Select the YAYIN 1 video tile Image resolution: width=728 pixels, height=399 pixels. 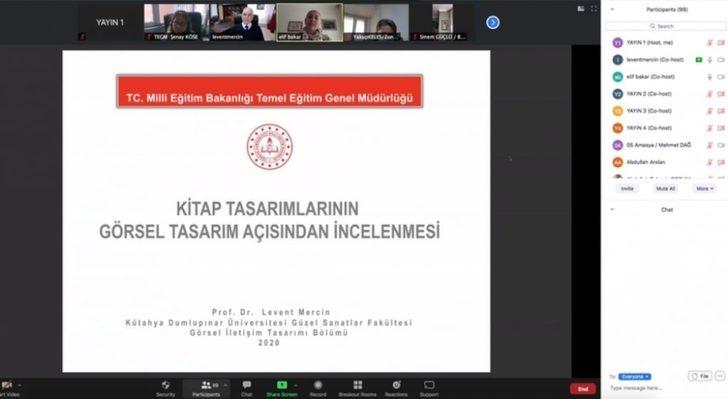click(x=110, y=22)
